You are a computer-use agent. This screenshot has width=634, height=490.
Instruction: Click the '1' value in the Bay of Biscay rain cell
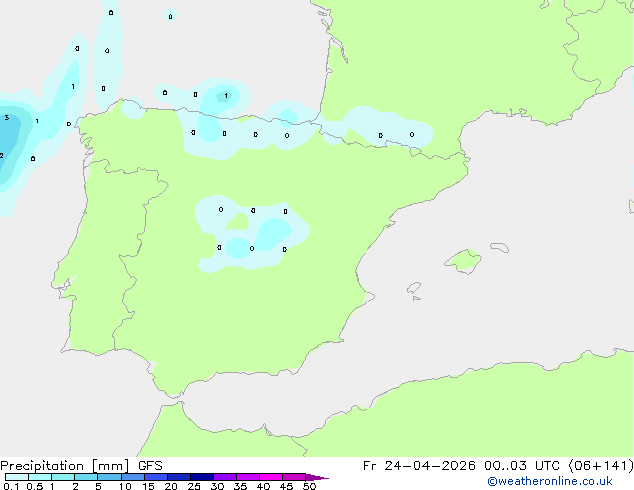(226, 96)
